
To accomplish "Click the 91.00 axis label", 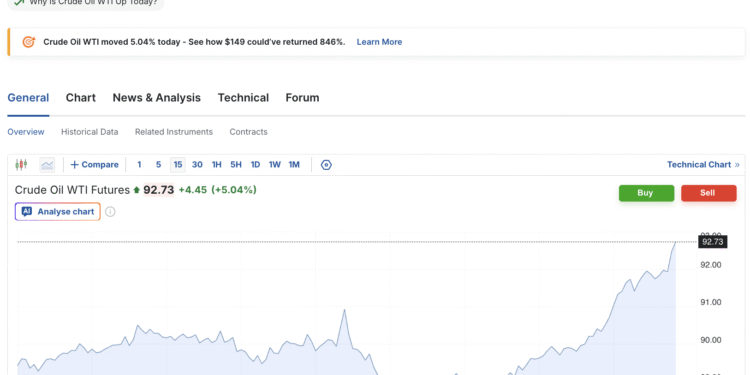I will [x=710, y=302].
